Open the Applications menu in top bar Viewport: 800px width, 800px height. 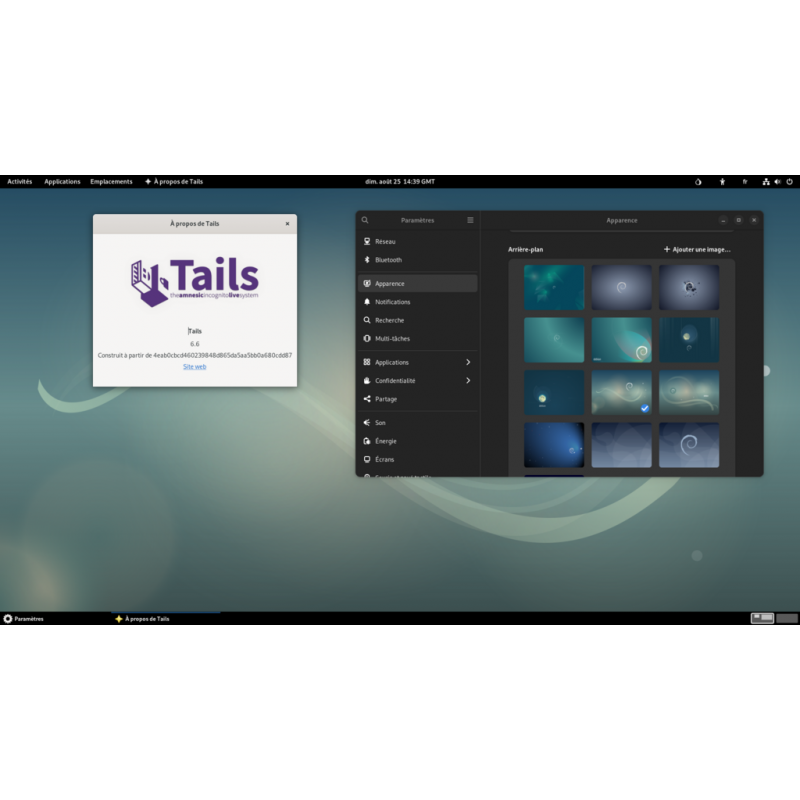tap(62, 181)
